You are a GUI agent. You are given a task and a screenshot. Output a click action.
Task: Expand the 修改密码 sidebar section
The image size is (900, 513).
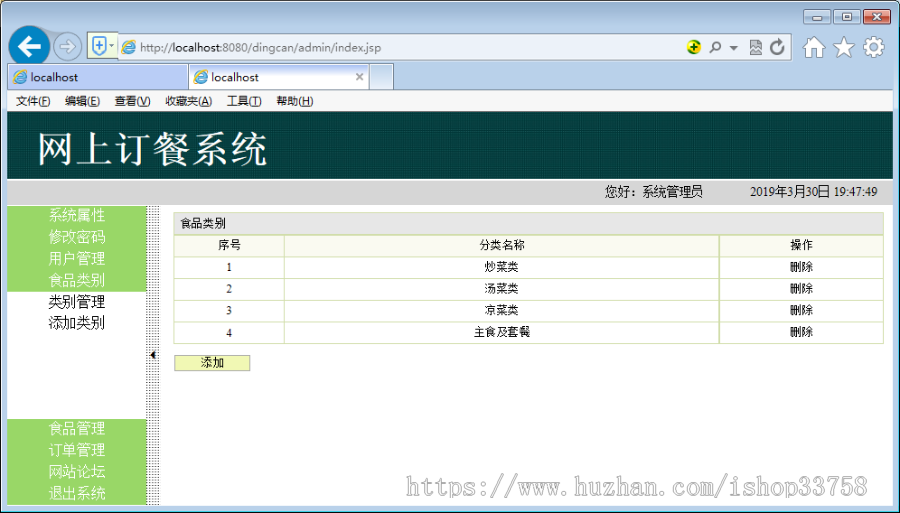pos(76,236)
